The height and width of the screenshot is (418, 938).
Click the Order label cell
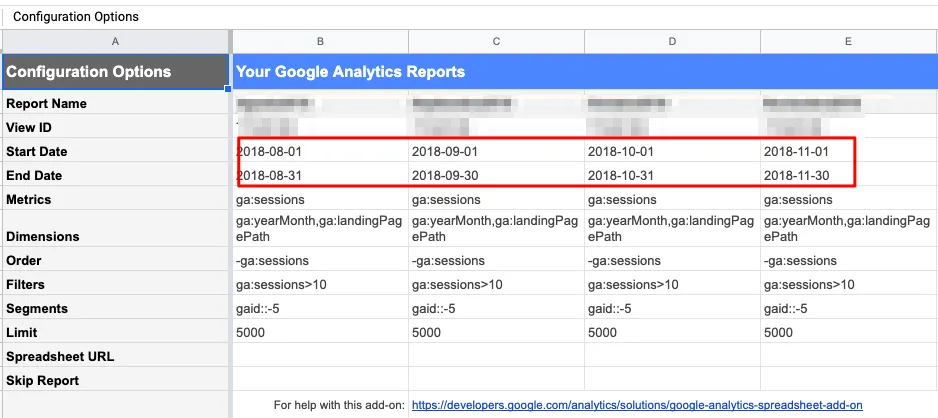pyautogui.click(x=115, y=260)
